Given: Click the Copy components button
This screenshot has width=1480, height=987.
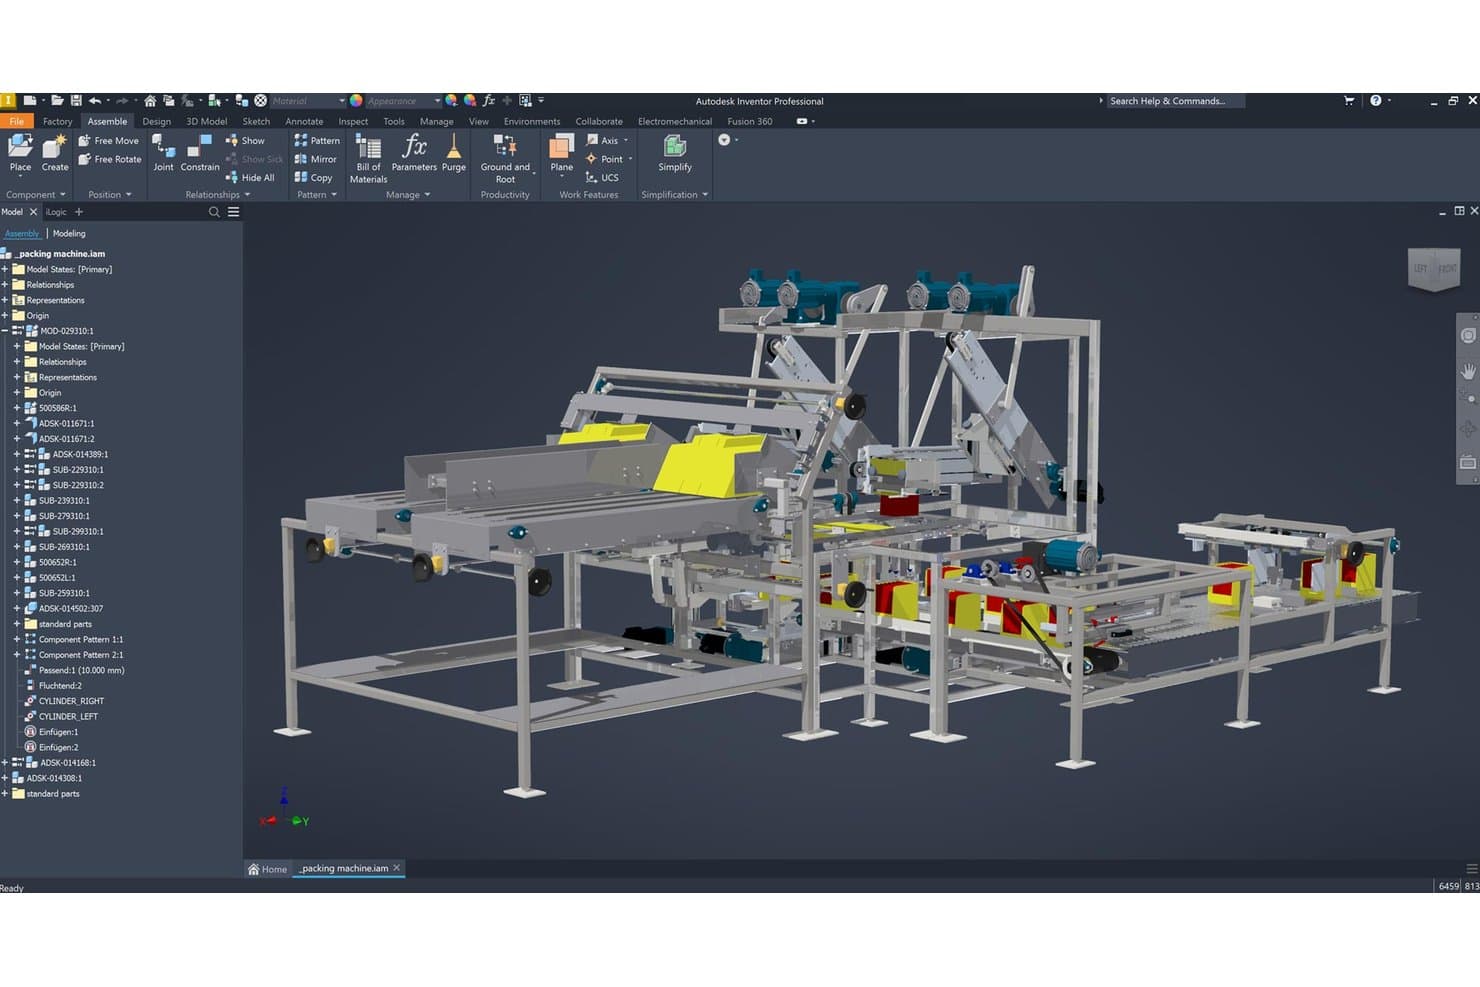Looking at the screenshot, I should click(313, 178).
